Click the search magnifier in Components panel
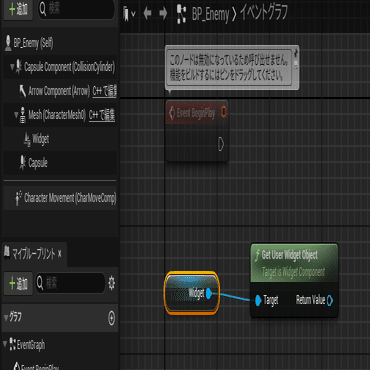The image size is (370, 370). tap(43, 10)
